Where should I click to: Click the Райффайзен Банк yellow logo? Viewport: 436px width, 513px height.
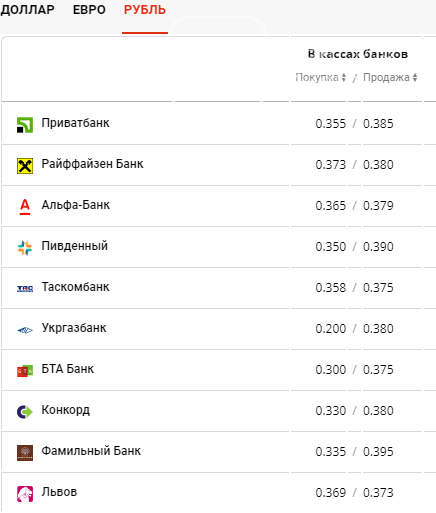click(x=25, y=166)
